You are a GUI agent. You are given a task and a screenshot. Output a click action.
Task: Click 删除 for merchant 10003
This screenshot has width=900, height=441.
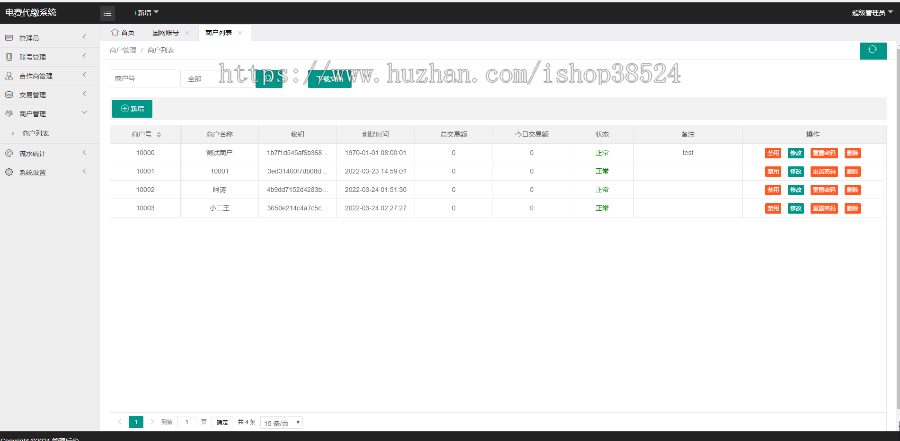pyautogui.click(x=852, y=208)
